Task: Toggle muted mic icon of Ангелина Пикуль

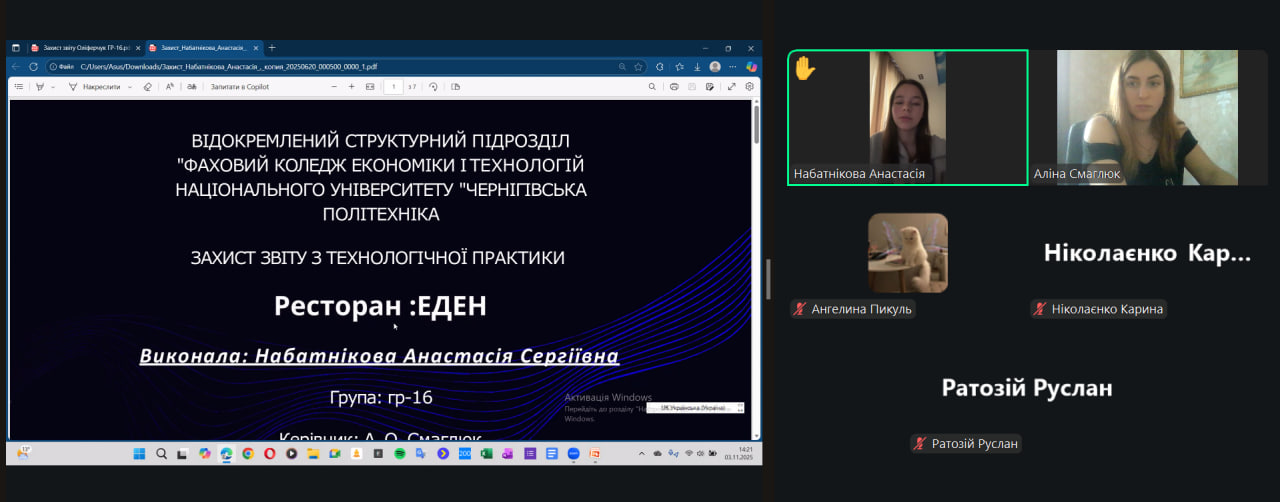Action: tap(799, 309)
